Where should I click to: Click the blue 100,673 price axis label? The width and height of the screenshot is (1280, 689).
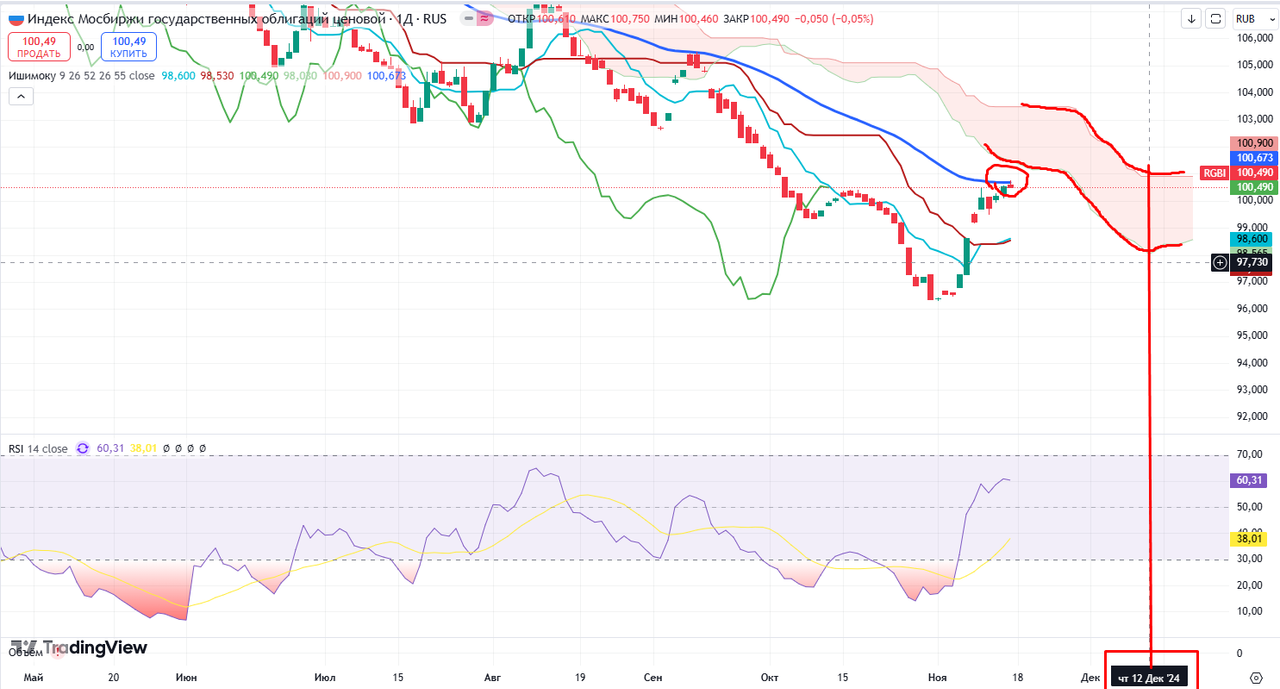pyautogui.click(x=1254, y=158)
